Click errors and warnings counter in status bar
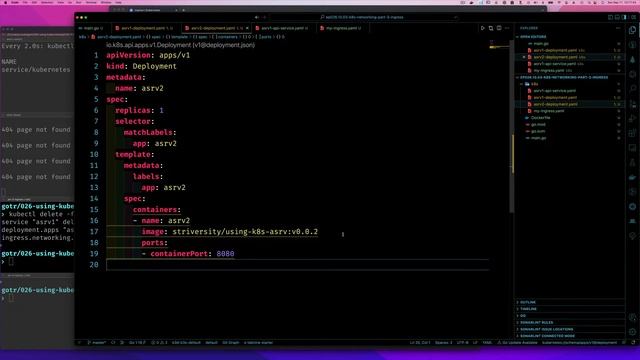 [159, 343]
